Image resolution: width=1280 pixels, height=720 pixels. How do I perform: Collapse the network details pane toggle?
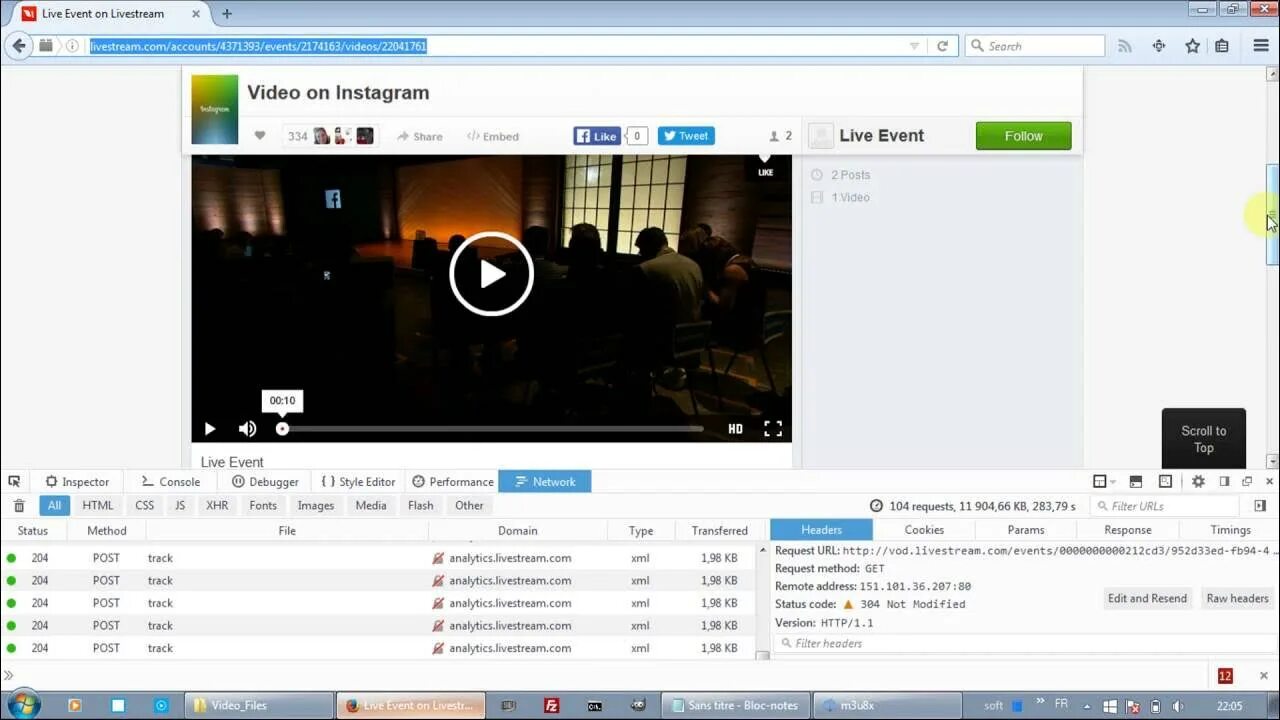[1261, 506]
